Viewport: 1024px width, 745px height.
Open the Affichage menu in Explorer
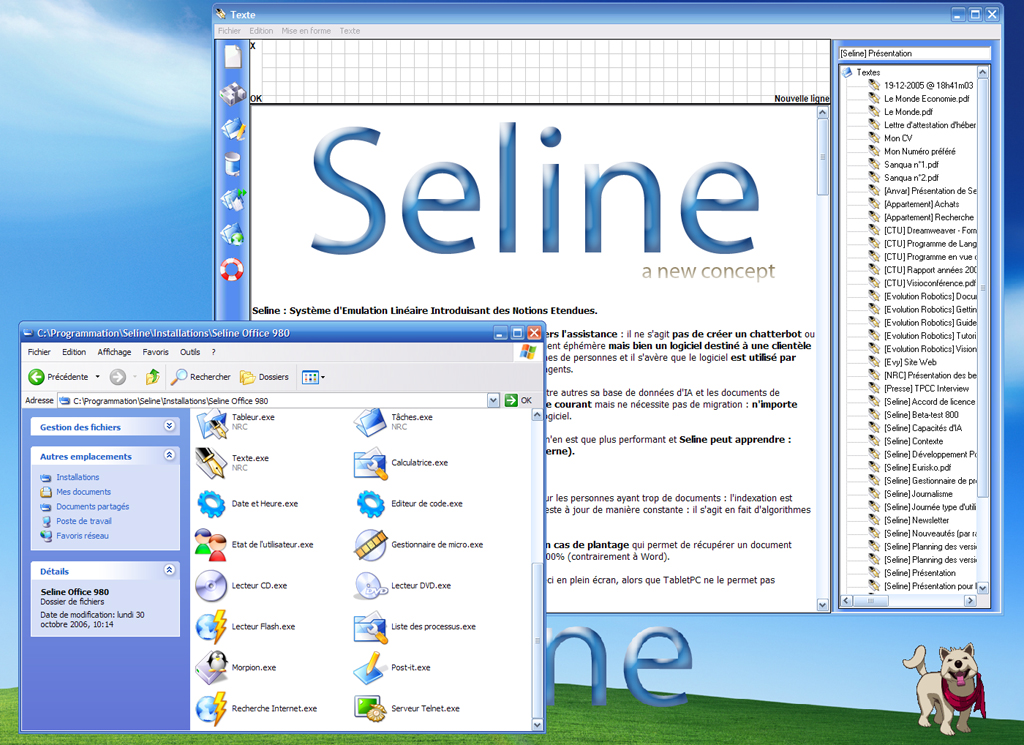(x=114, y=352)
